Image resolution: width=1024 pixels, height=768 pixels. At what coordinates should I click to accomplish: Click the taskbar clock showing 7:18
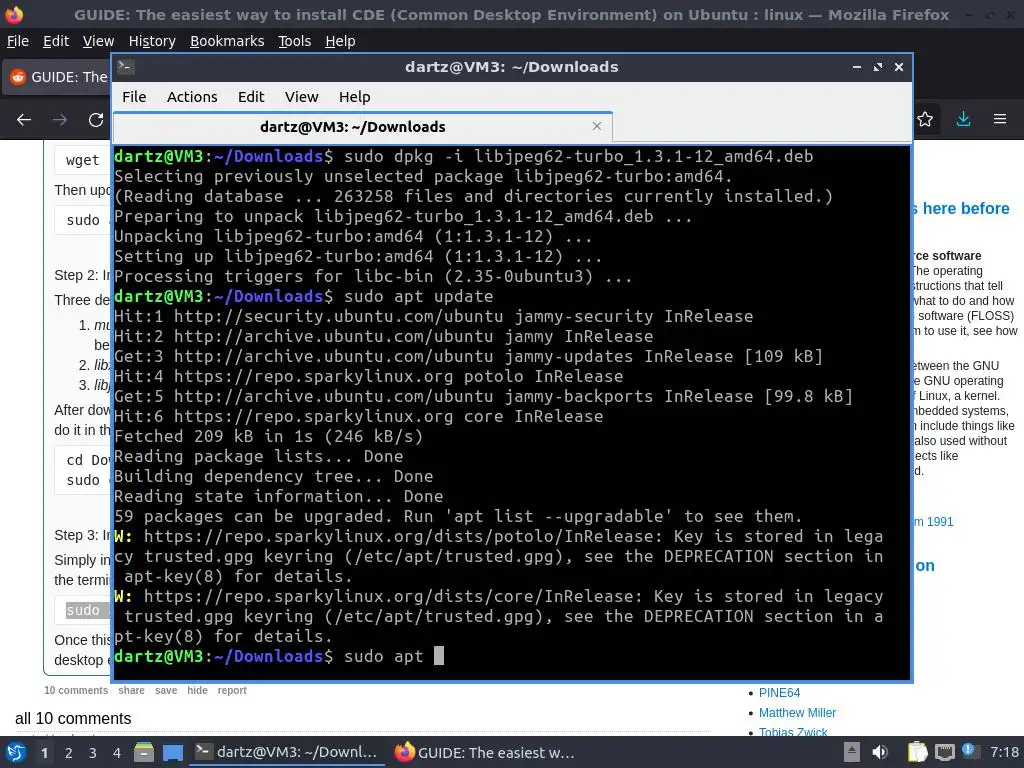point(1004,752)
